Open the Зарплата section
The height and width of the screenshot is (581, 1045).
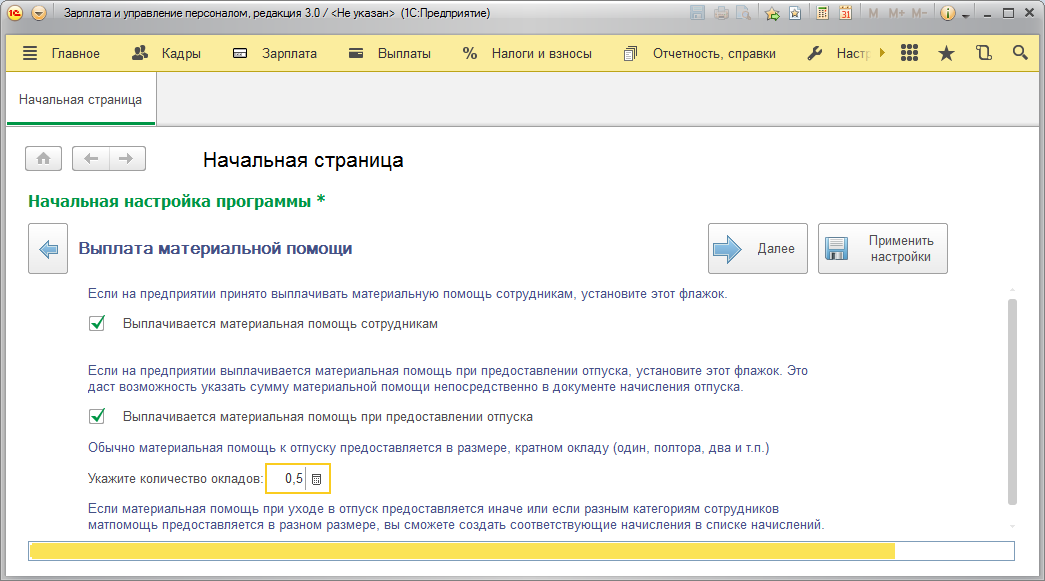click(275, 53)
